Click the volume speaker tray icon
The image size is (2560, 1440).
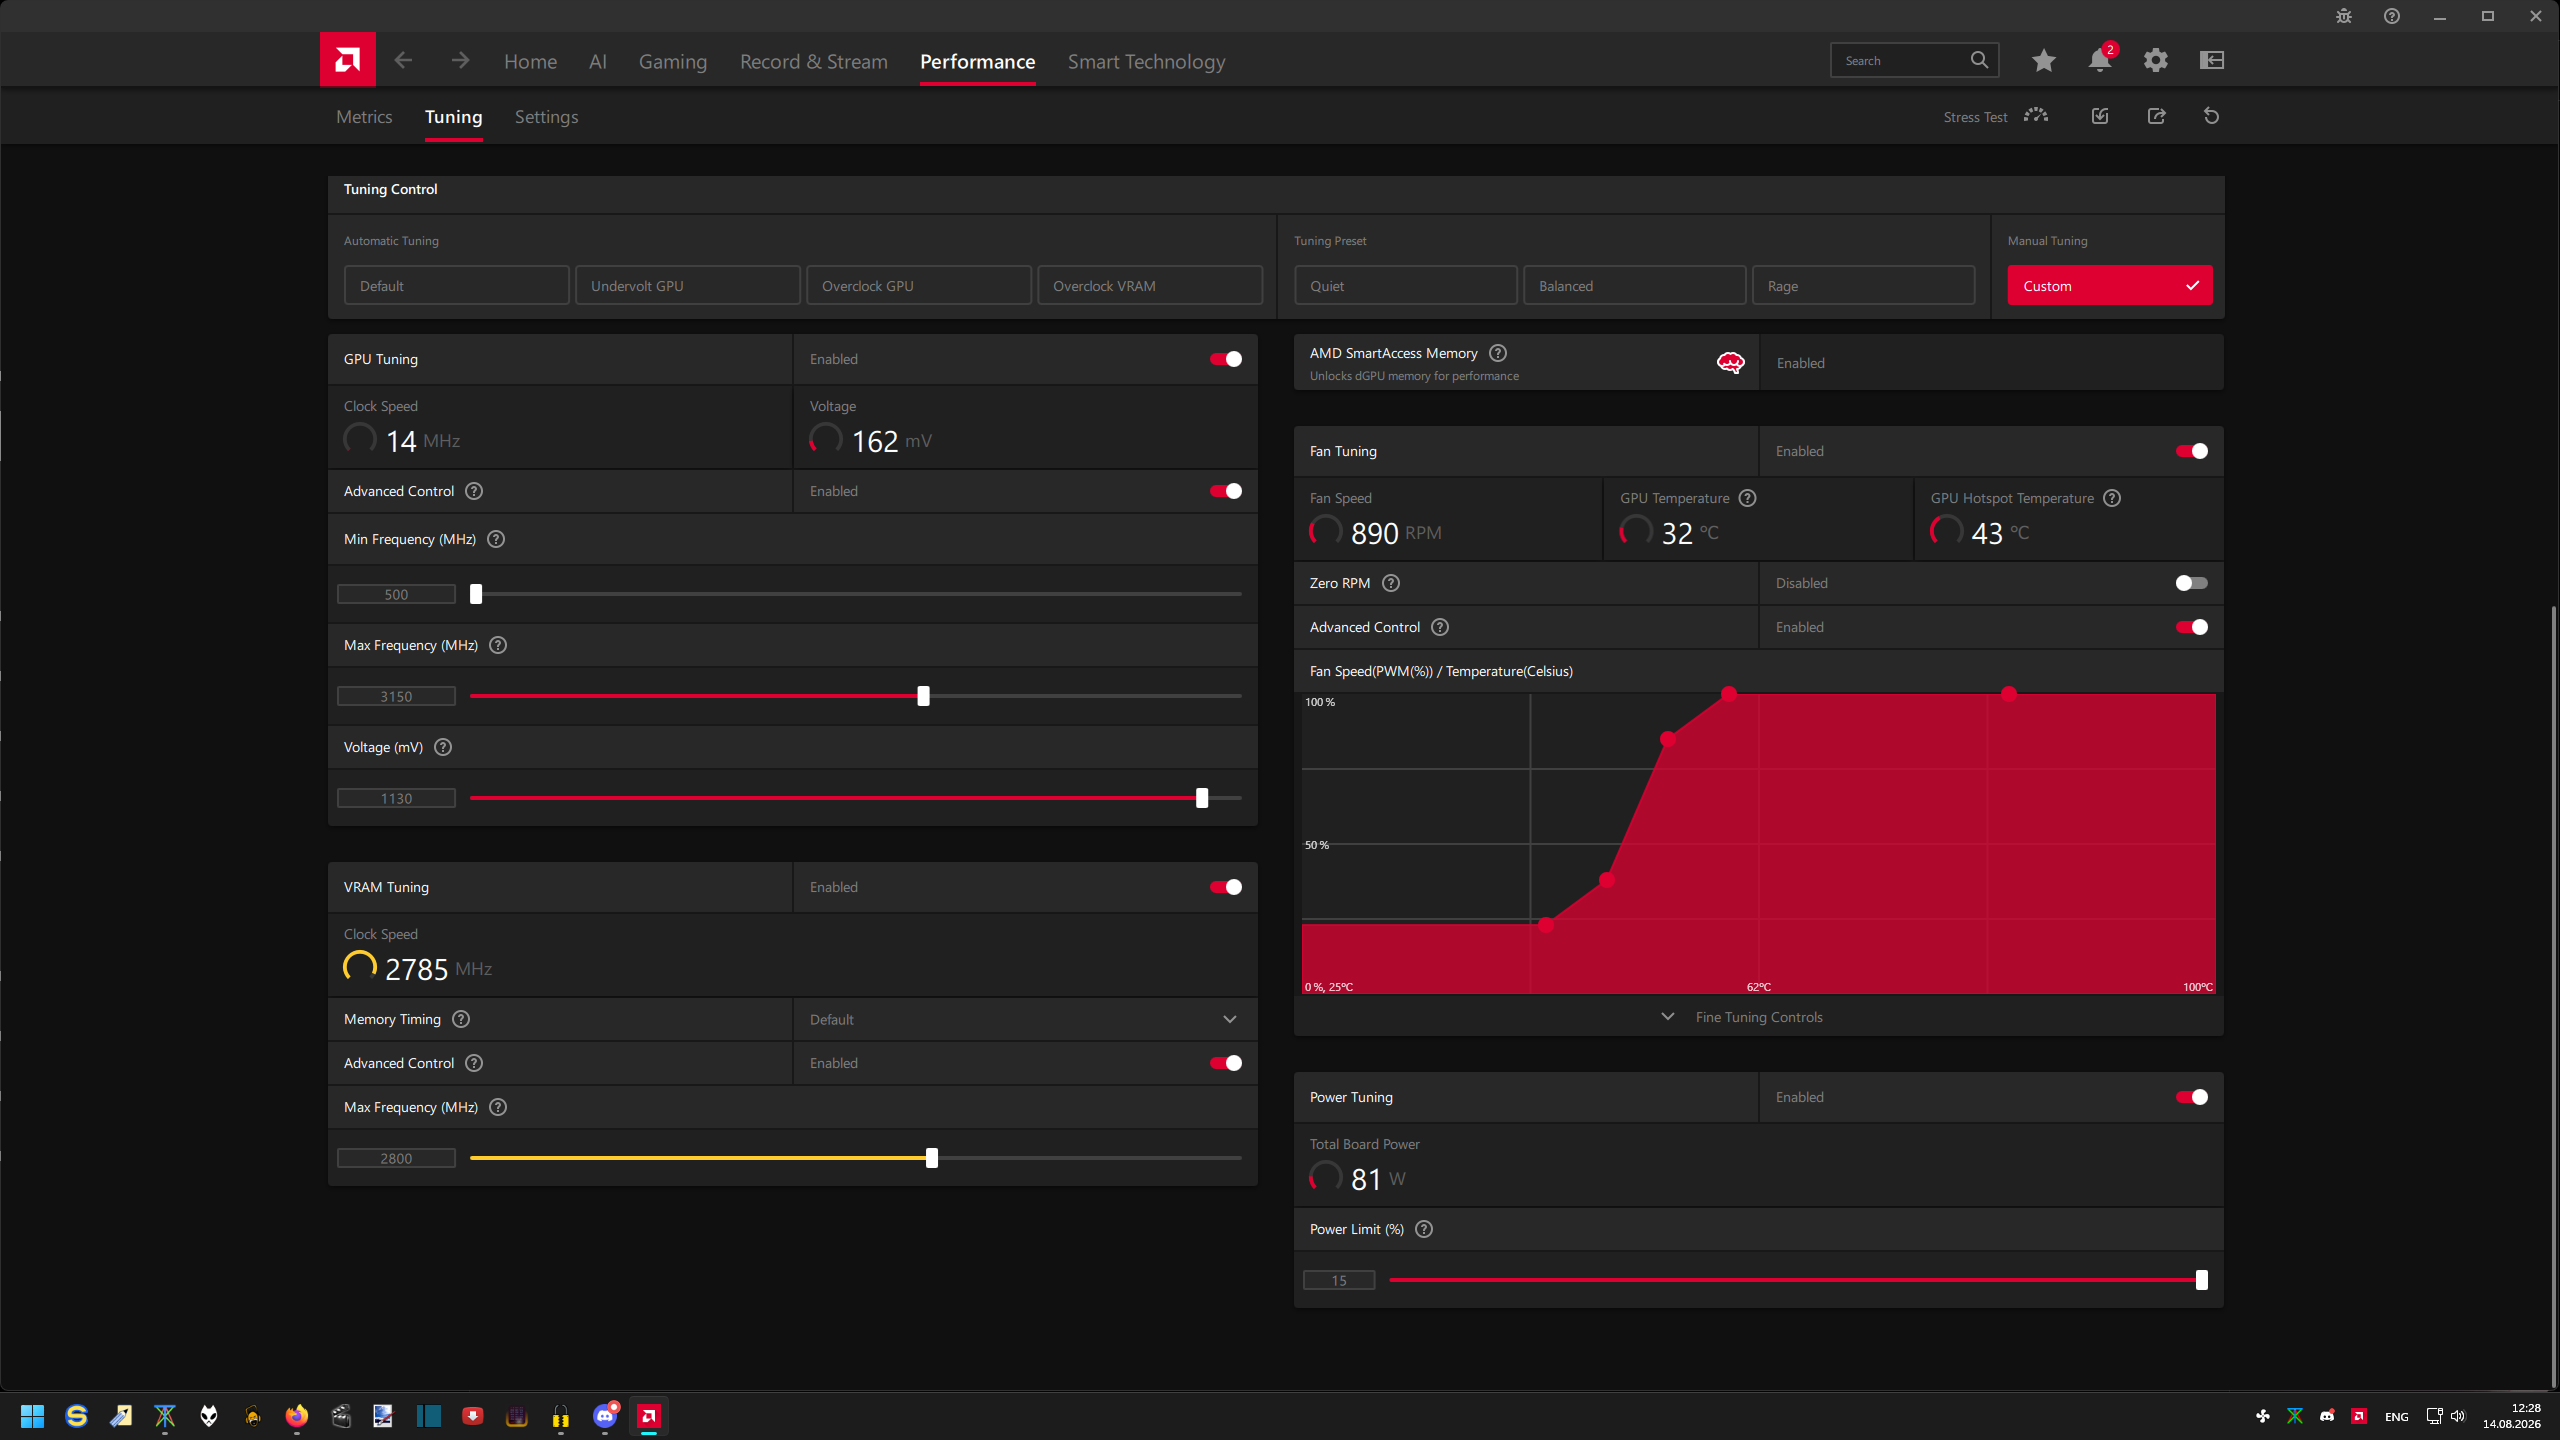point(2458,1416)
